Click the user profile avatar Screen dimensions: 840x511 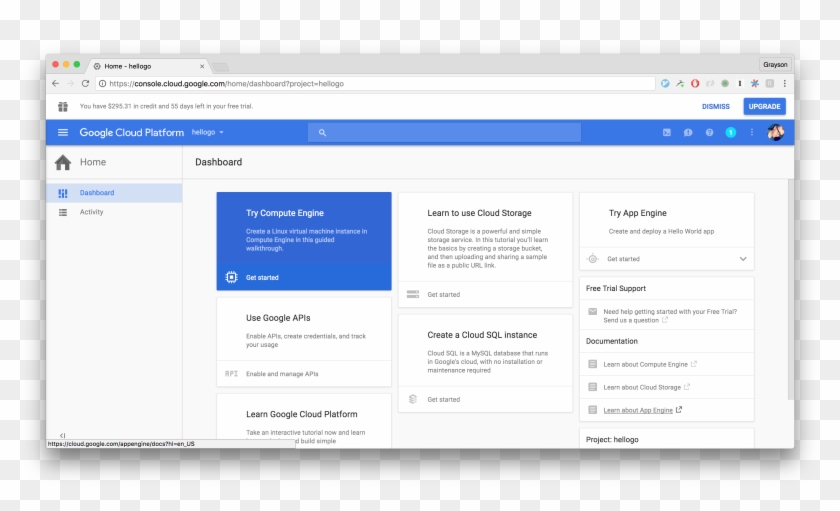pos(775,132)
